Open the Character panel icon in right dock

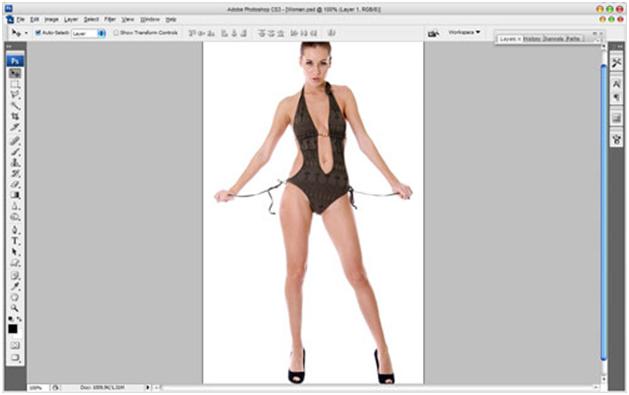(617, 83)
